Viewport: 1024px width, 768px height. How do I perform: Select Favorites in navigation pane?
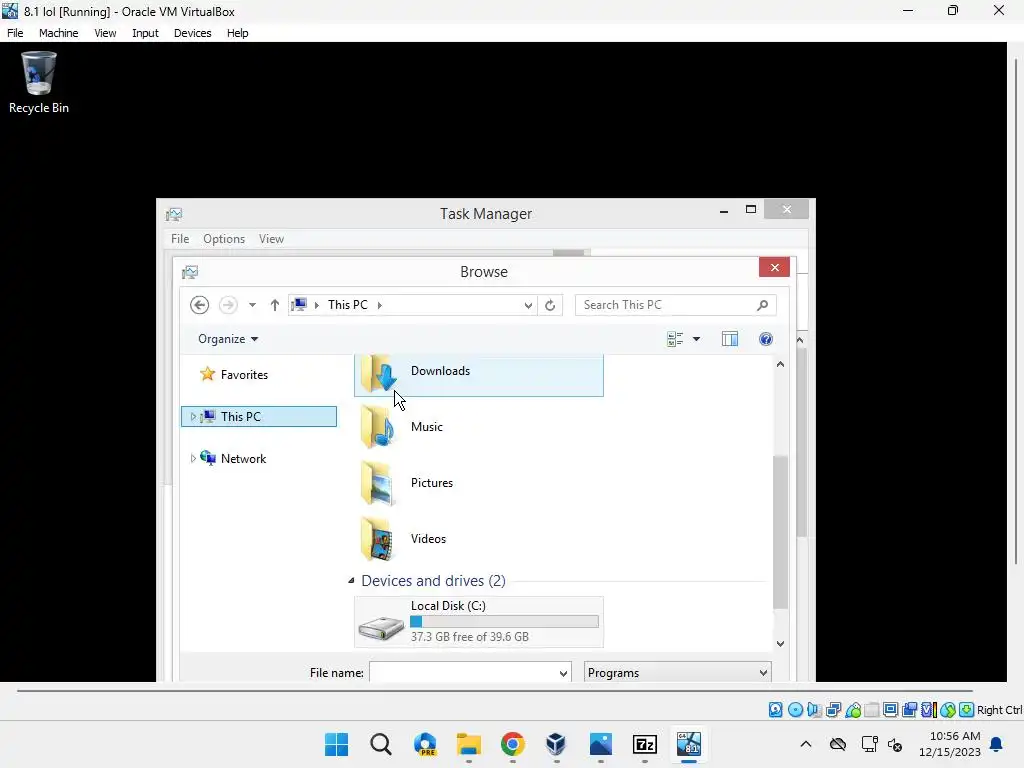(234, 375)
